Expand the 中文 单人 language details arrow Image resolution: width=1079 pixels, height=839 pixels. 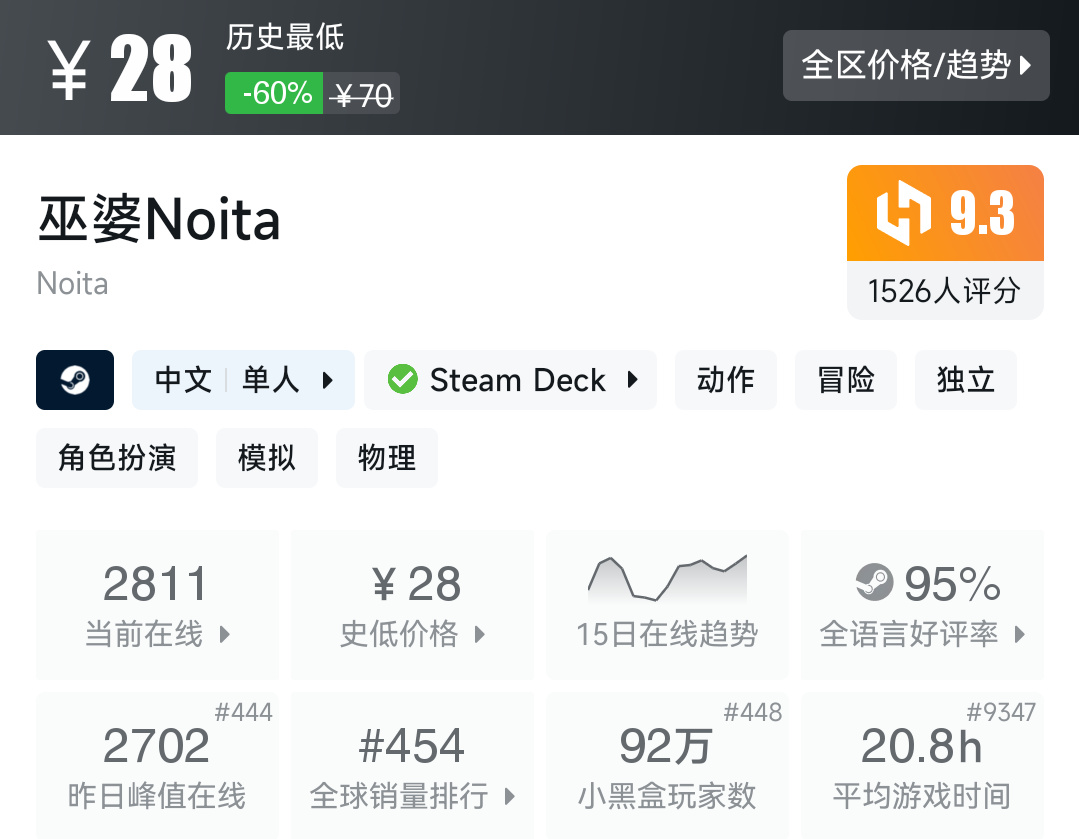pos(327,380)
